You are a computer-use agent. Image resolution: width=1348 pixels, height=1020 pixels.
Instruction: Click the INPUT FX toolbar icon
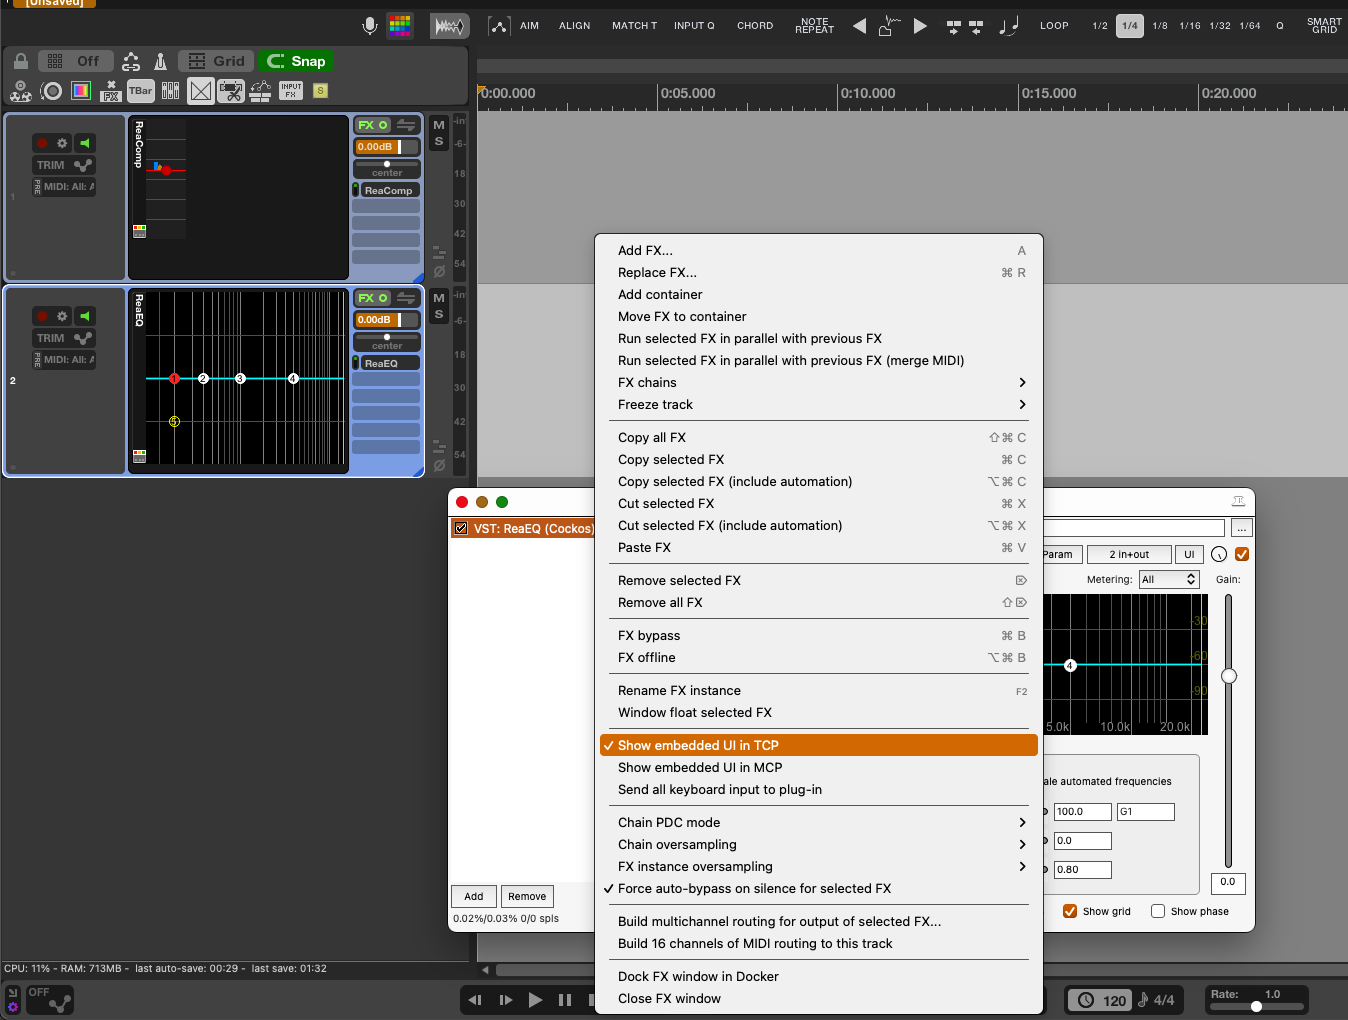click(x=291, y=91)
